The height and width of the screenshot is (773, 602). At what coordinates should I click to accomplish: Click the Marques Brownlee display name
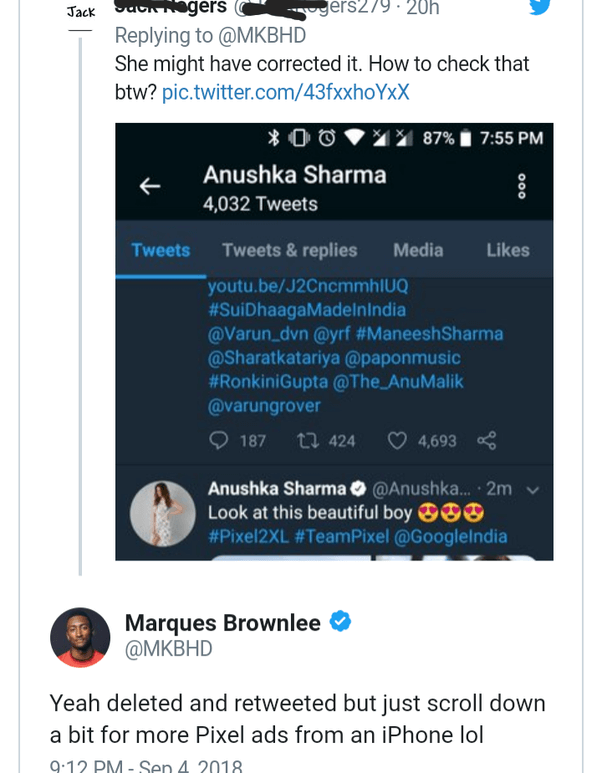tap(223, 623)
